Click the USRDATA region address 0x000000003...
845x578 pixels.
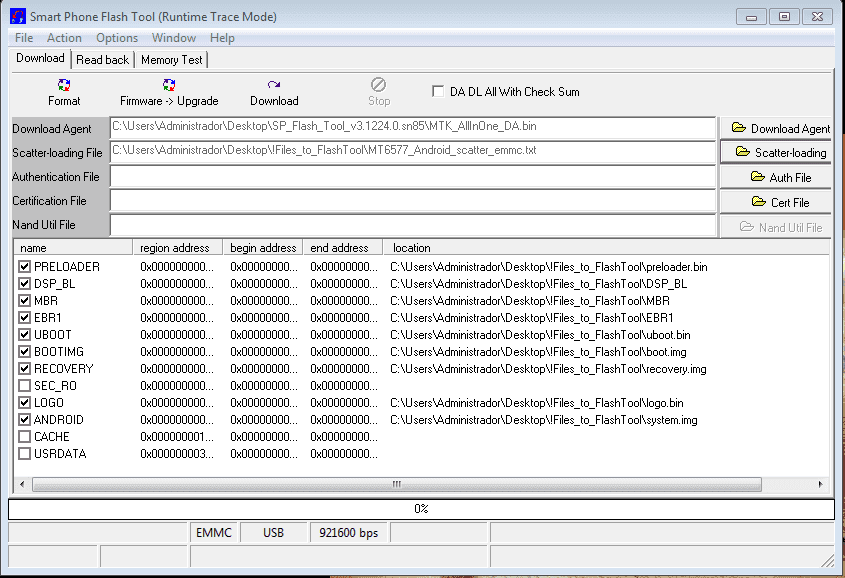point(177,454)
